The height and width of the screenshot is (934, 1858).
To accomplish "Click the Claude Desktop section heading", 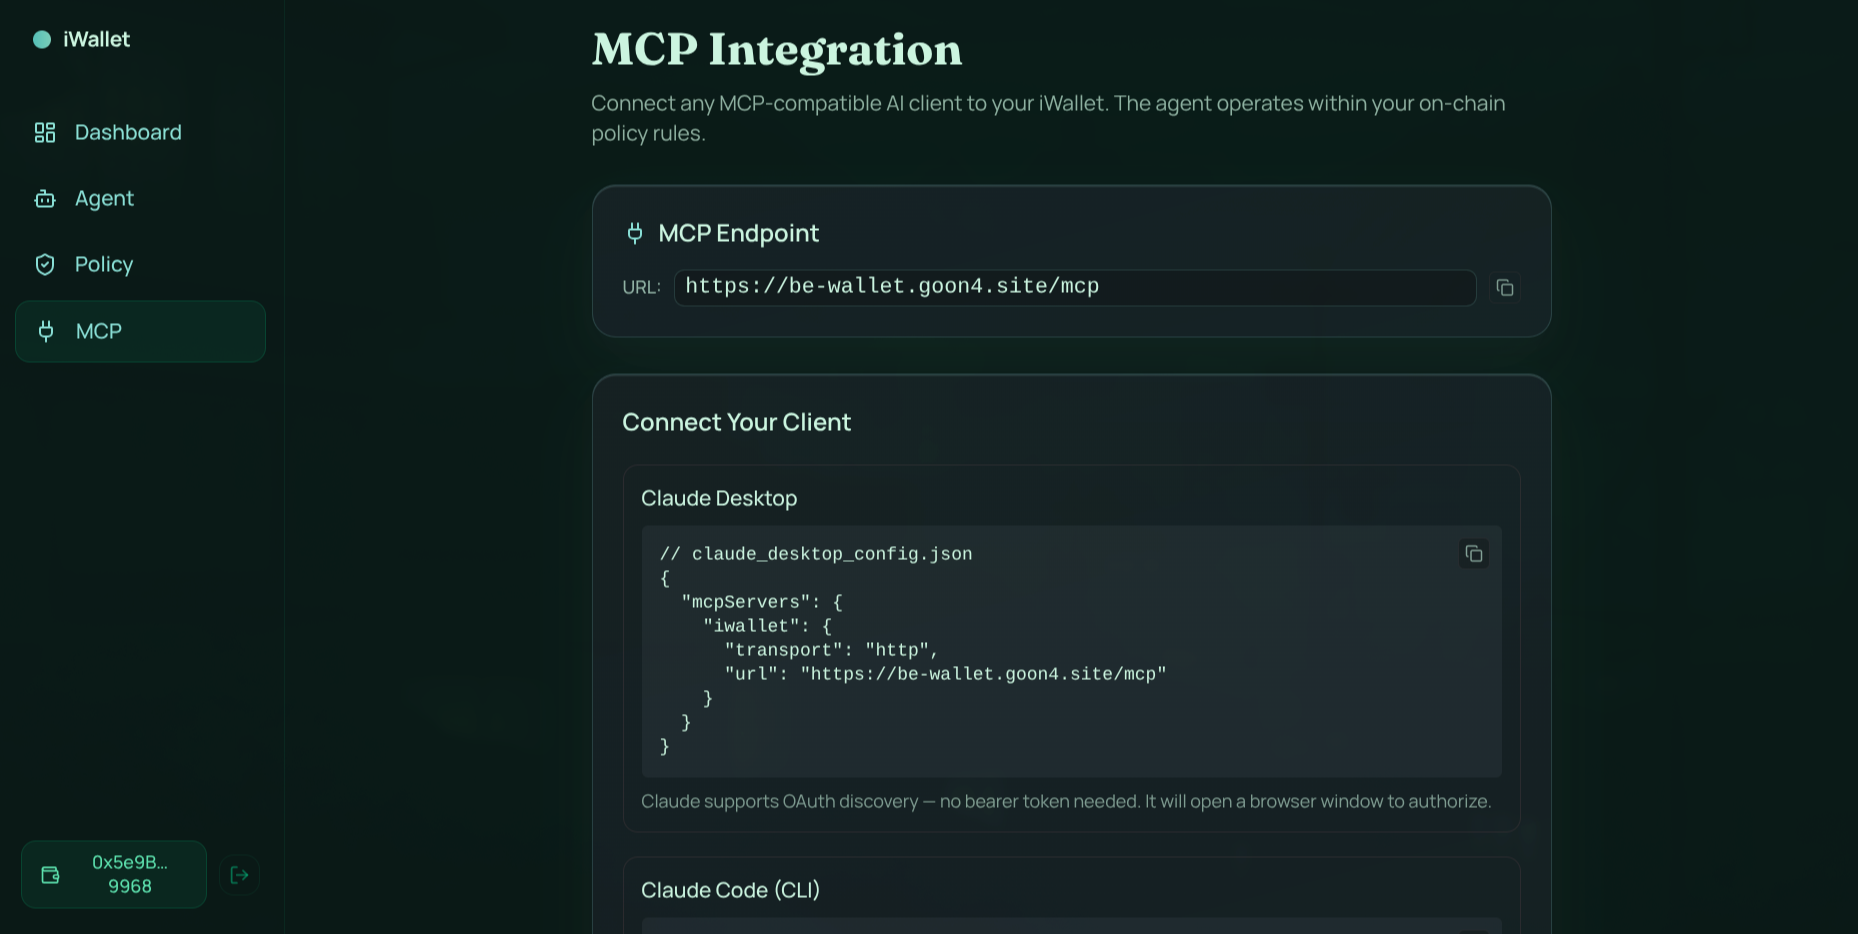I will click(x=719, y=498).
